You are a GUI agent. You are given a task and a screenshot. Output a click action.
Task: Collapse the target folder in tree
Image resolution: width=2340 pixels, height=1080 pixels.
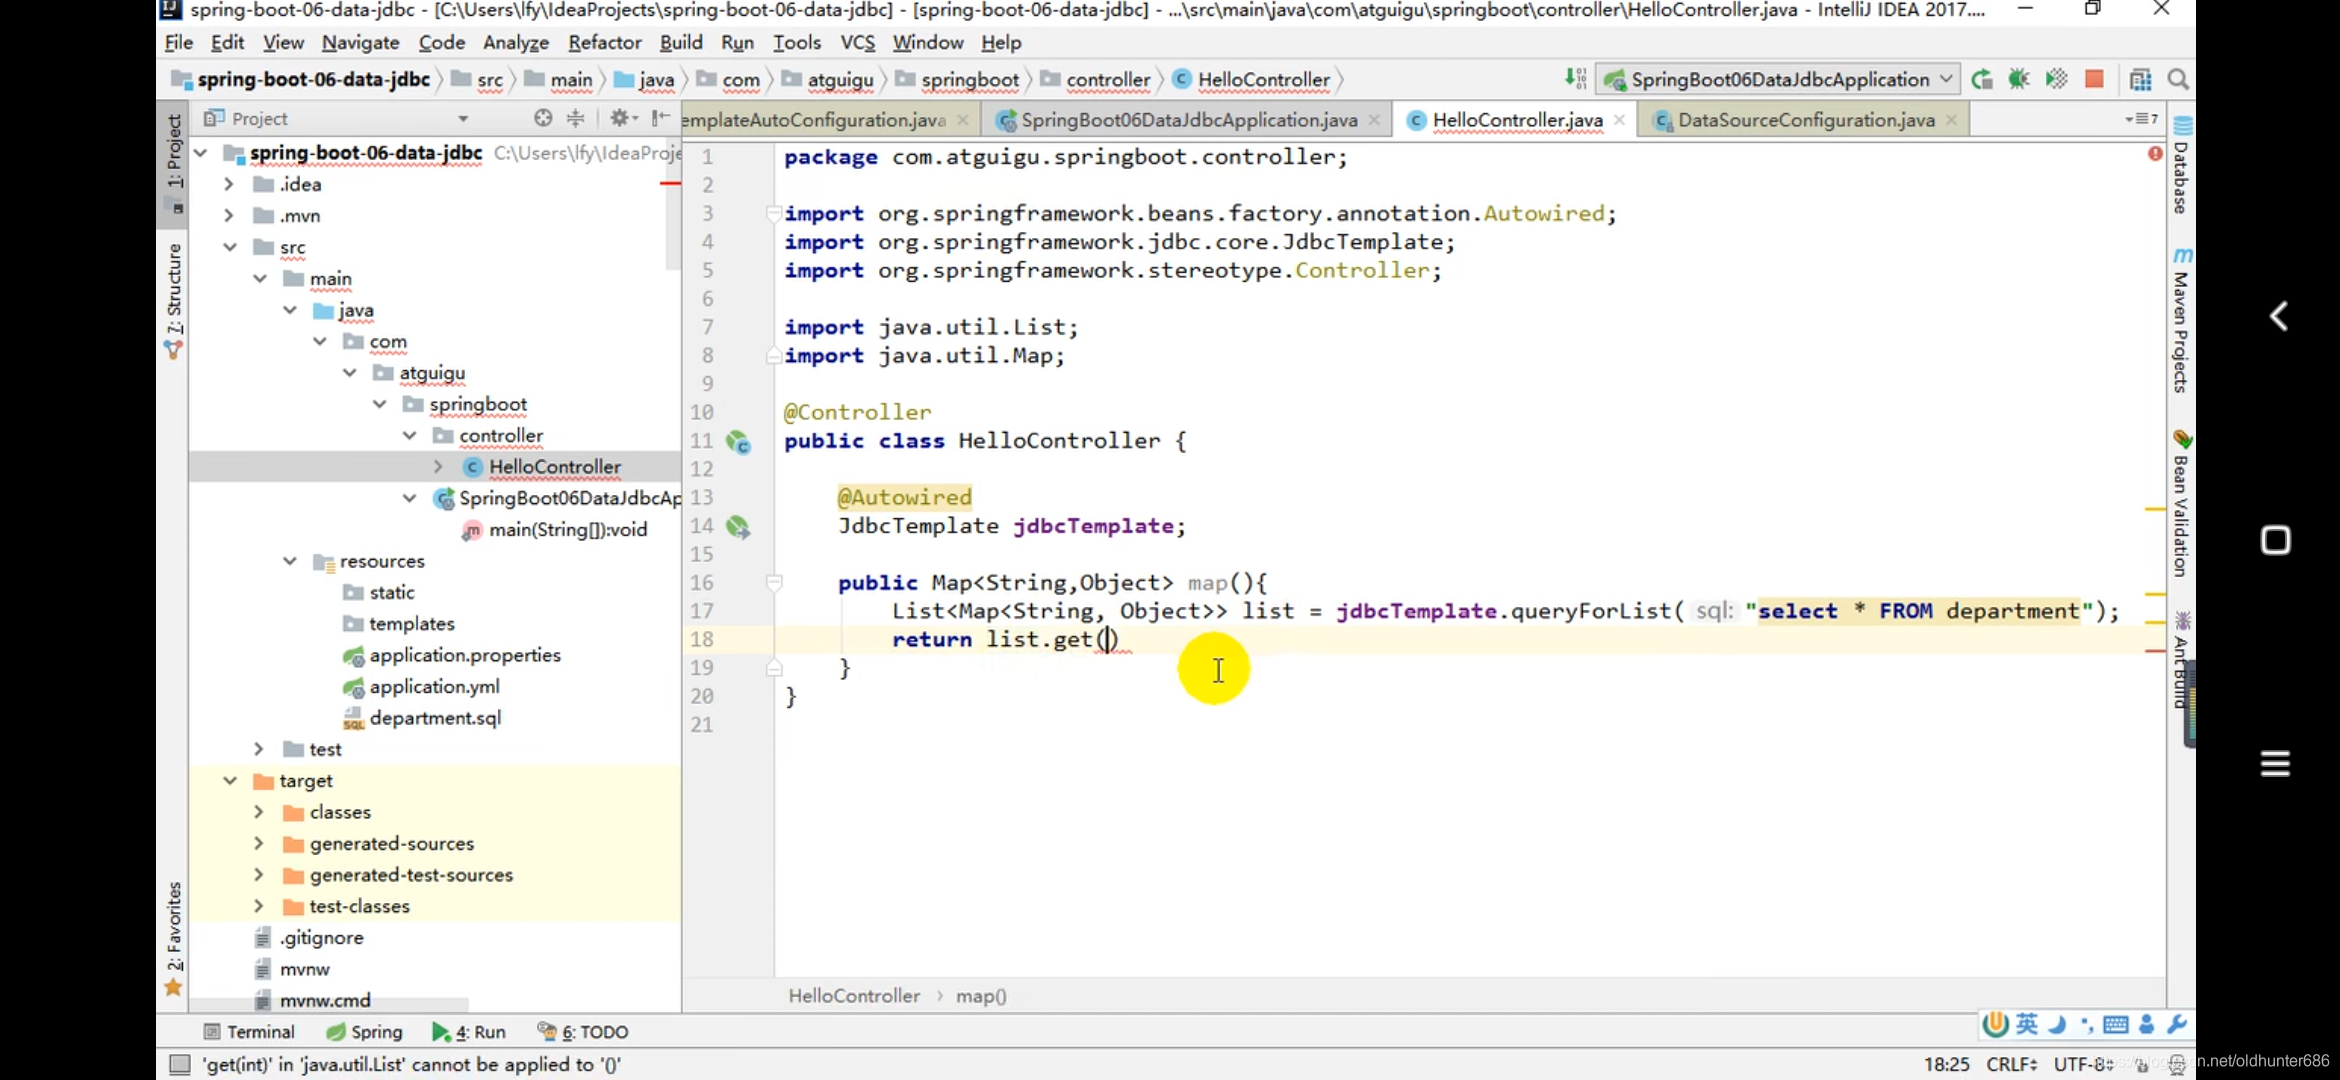tap(230, 781)
